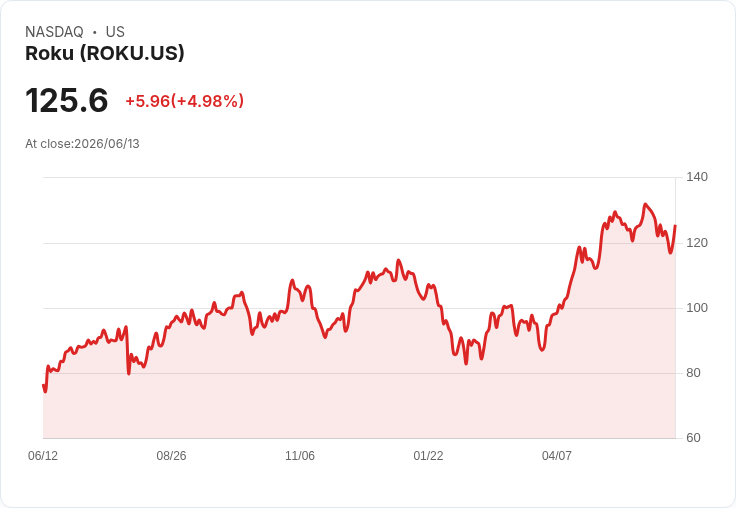Click the US market label
The width and height of the screenshot is (736, 508).
click(x=115, y=32)
